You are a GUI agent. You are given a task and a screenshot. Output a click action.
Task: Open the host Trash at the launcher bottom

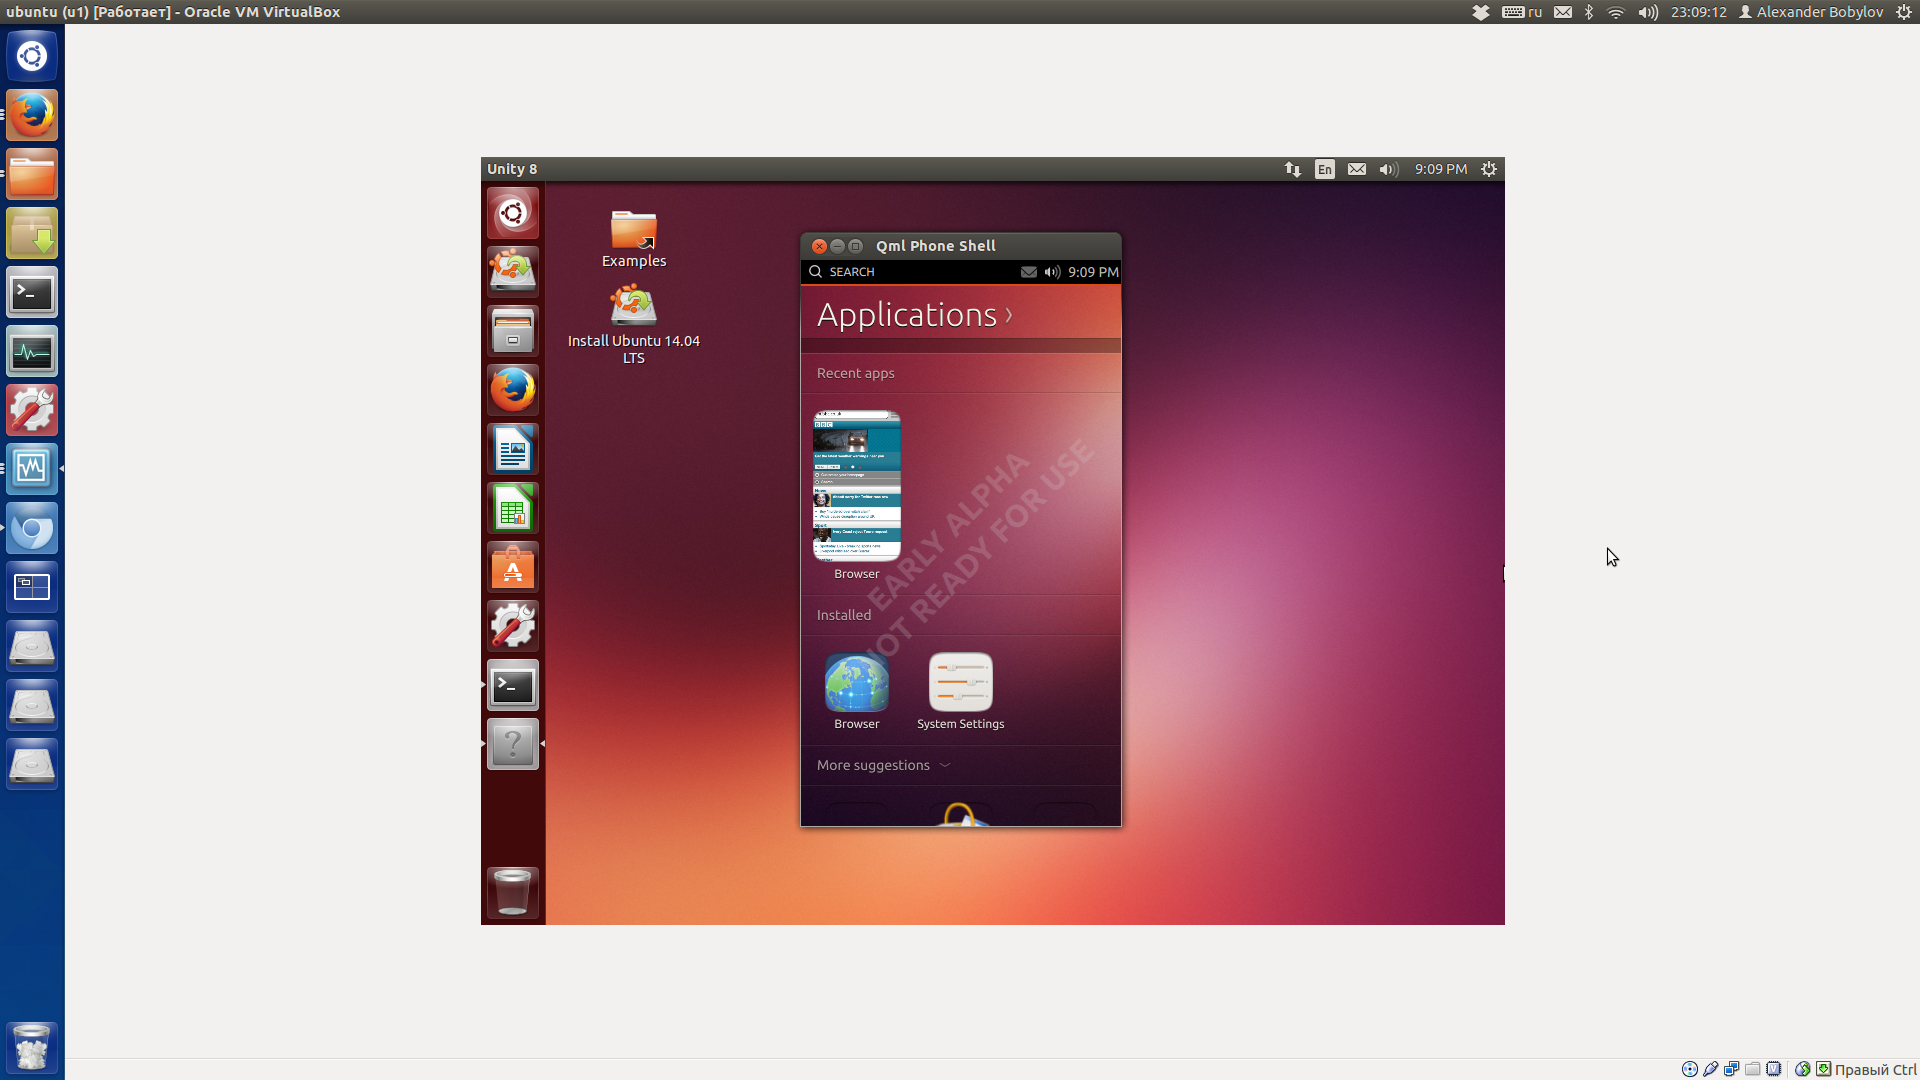pos(32,1047)
